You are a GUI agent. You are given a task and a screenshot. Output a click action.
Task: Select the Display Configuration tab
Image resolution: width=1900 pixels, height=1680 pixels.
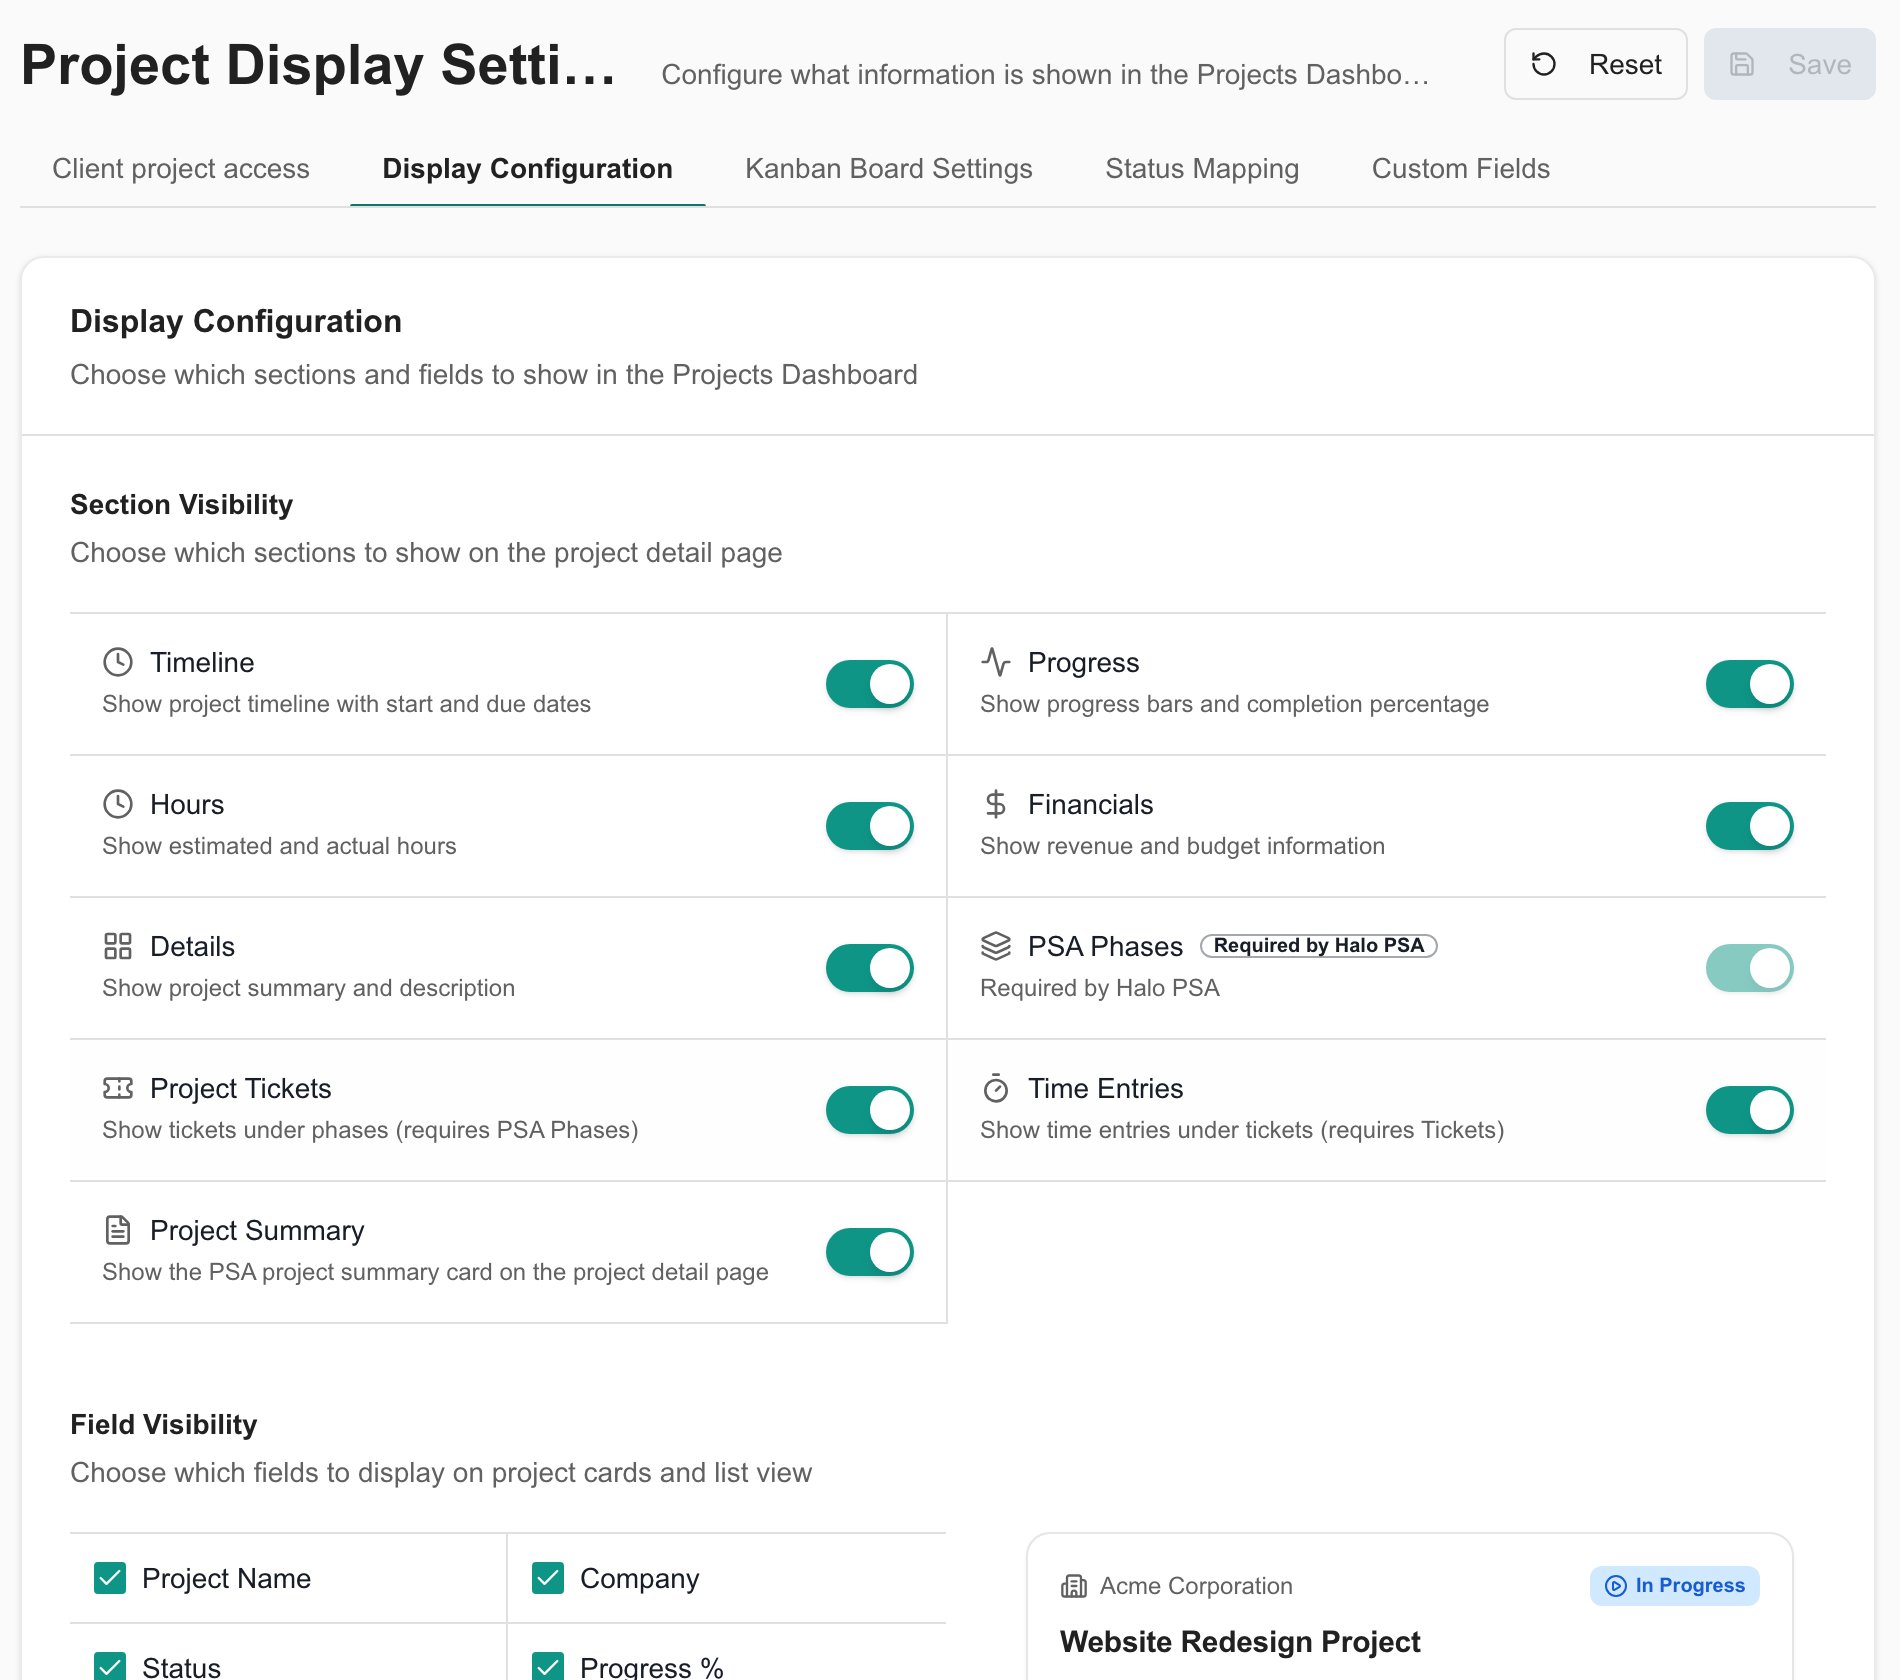click(527, 168)
